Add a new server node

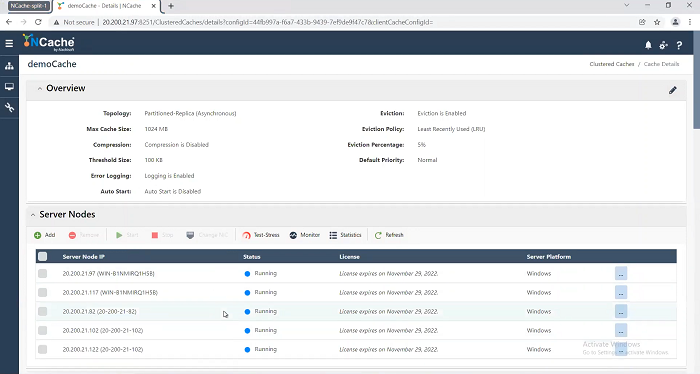tap(45, 235)
